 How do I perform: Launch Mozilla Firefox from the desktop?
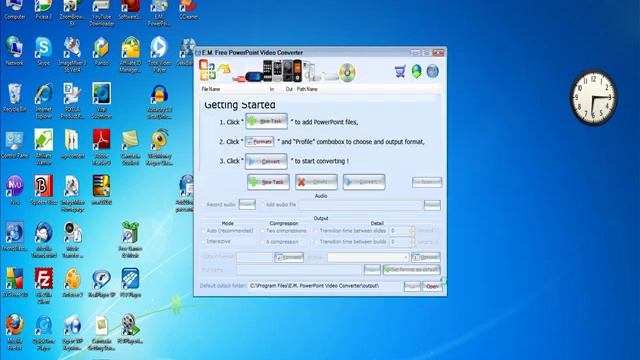(x=15, y=332)
